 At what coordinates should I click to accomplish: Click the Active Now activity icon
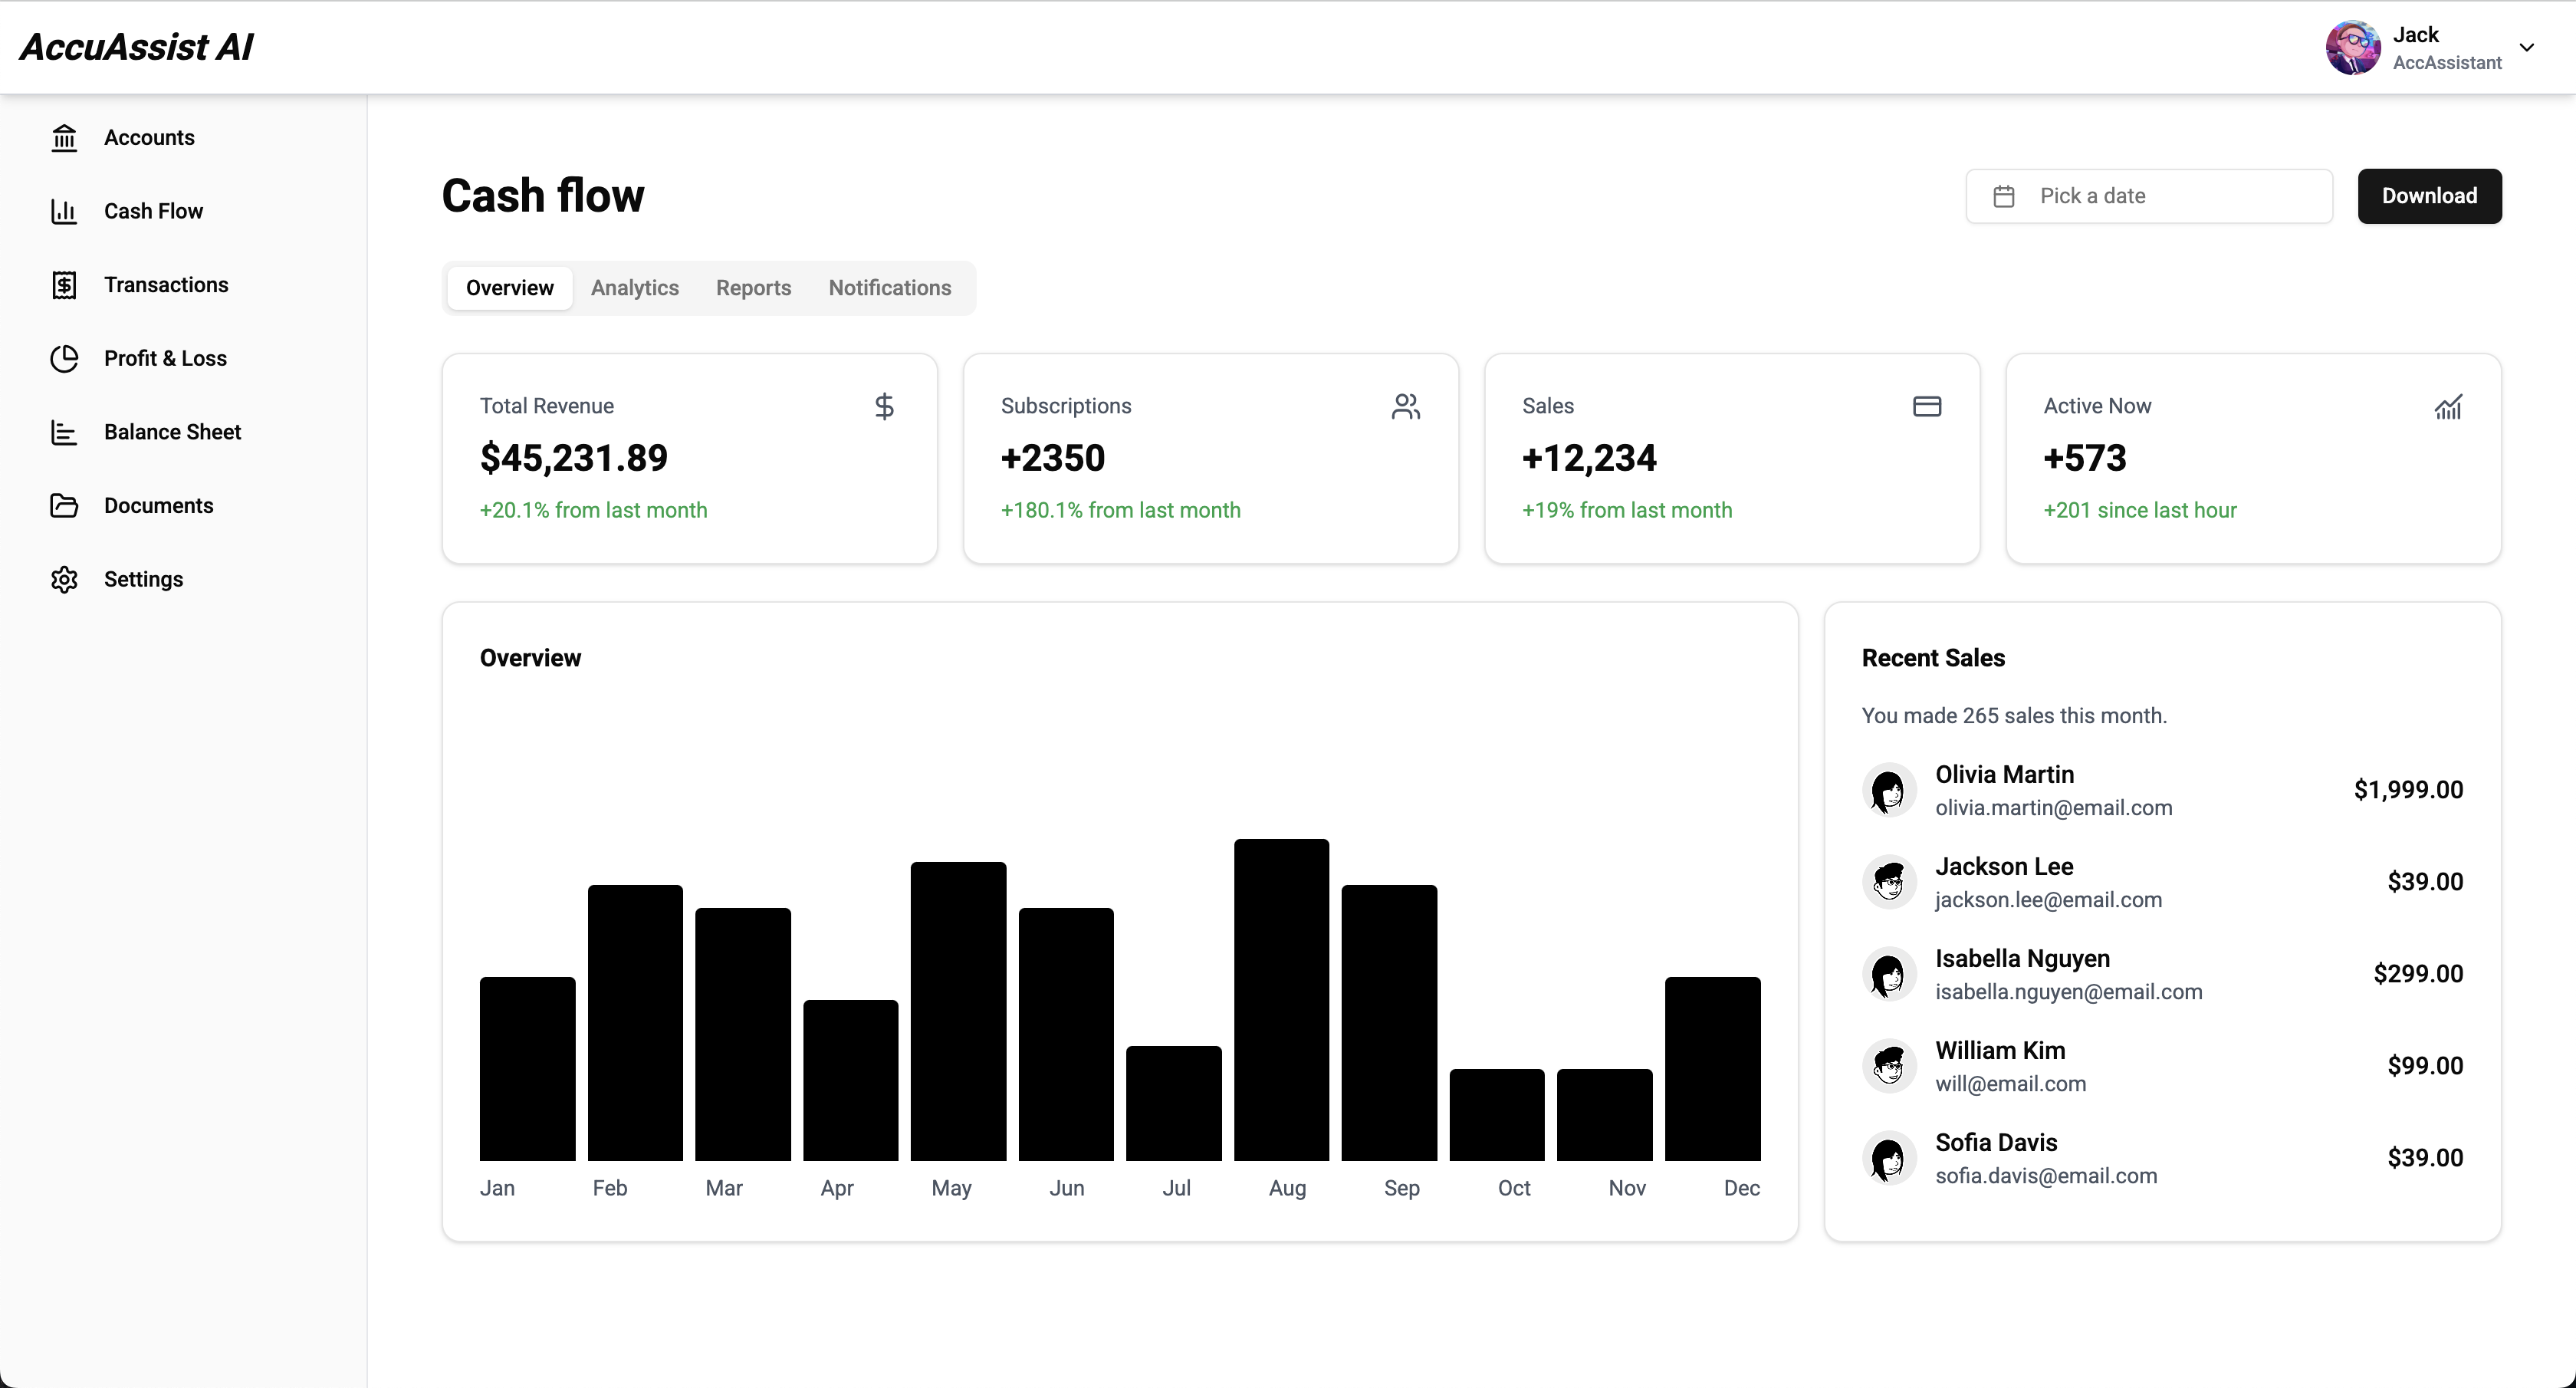(2450, 406)
